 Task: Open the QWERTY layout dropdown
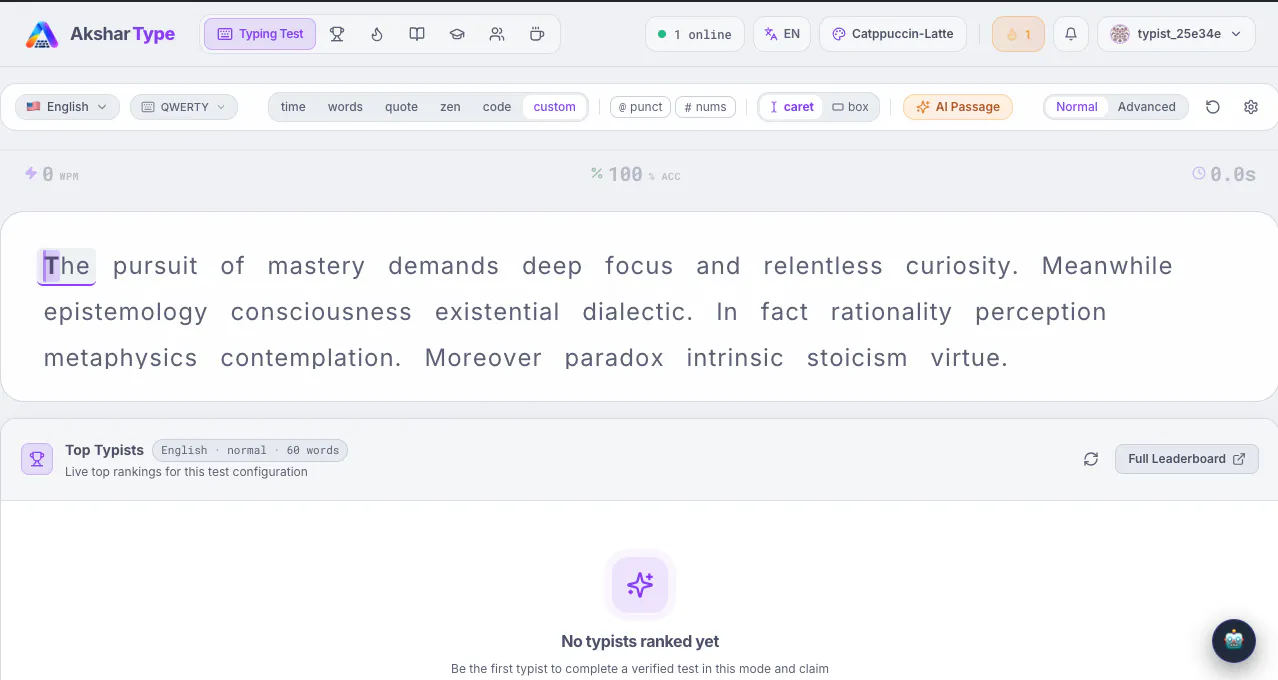click(x=184, y=107)
